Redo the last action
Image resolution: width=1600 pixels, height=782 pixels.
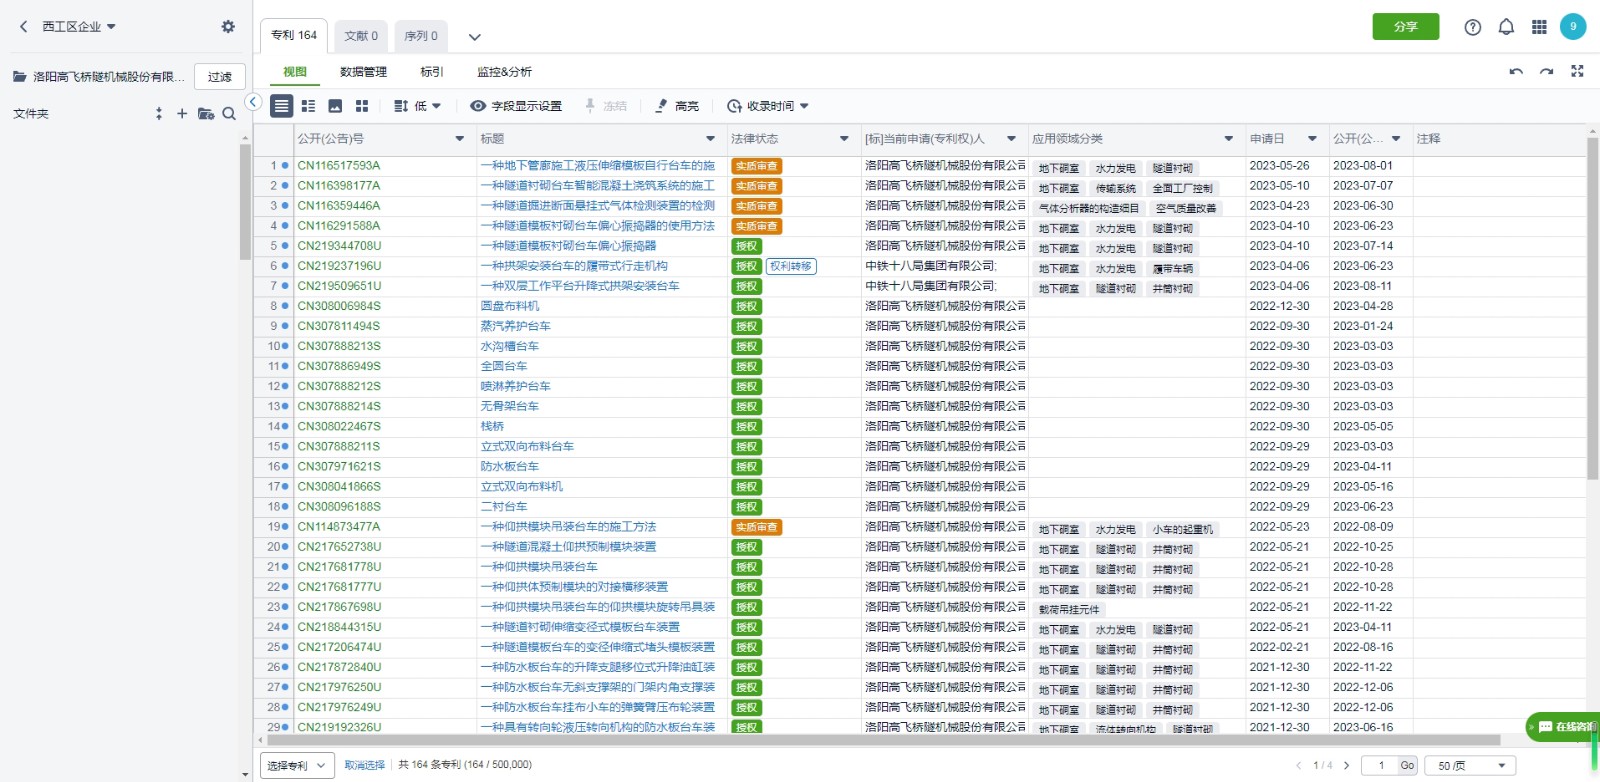pyautogui.click(x=1546, y=72)
